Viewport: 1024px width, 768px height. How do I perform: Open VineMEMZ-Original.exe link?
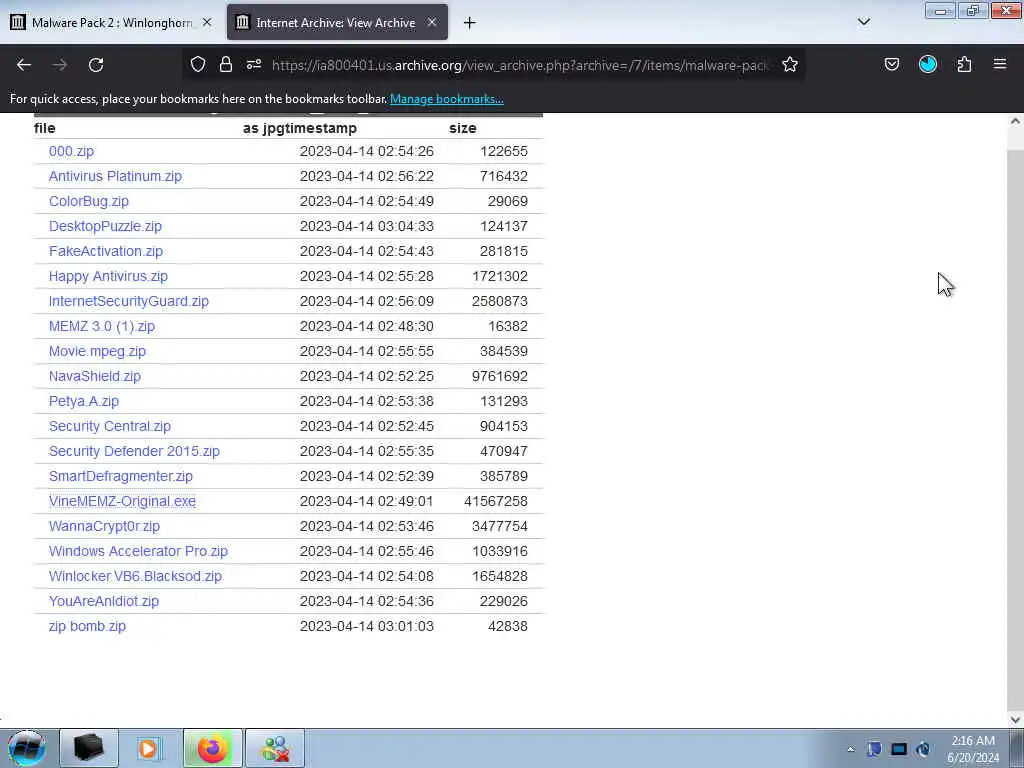tap(122, 502)
